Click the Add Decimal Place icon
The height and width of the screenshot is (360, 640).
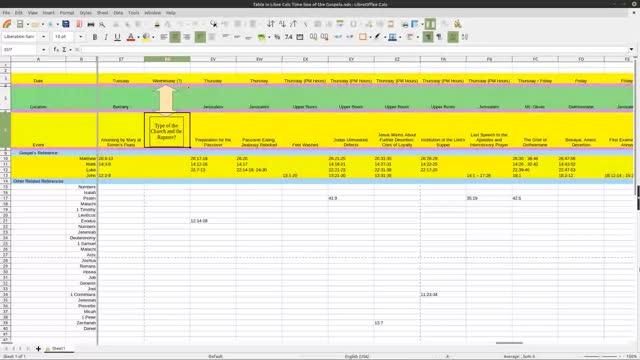coord(313,37)
